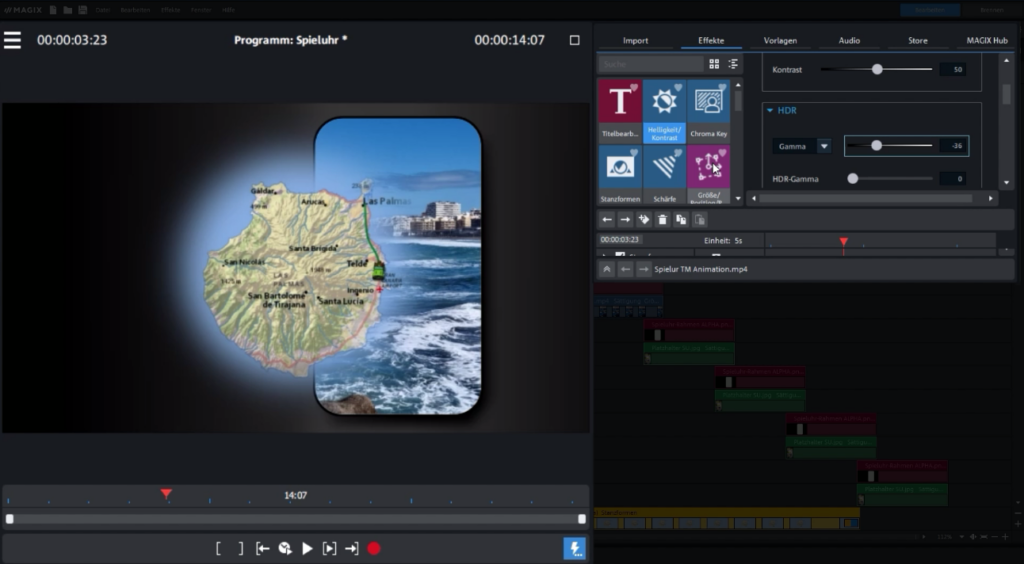
Task: Click the Kontrast value field showing 50
Action: click(953, 69)
